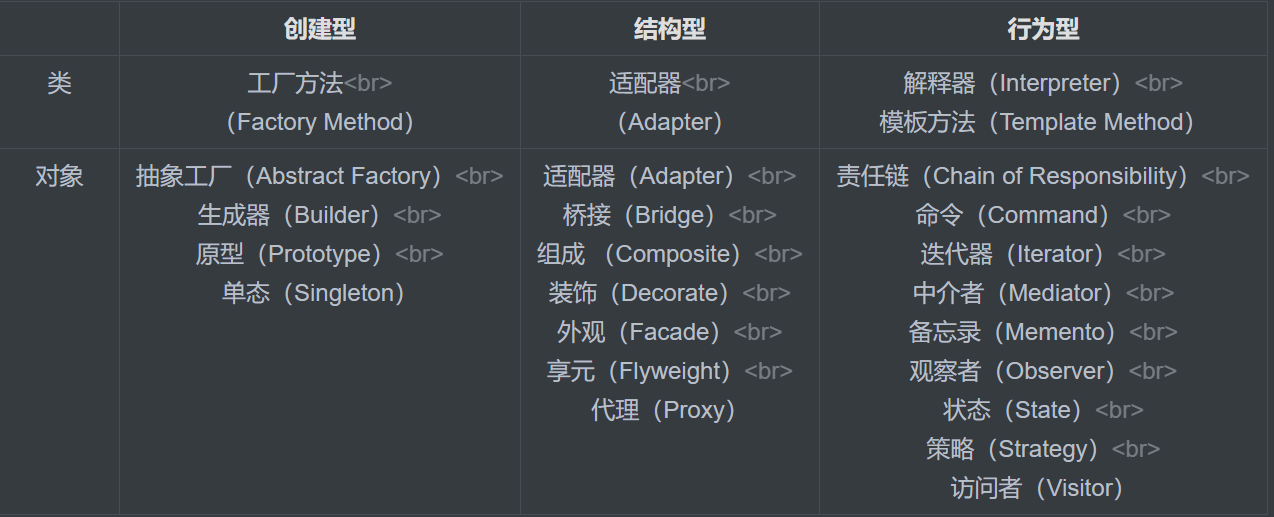Viewport: 1274px width, 517px height.
Task: Click the 桥接 Bridge entry
Action: (x=640, y=215)
